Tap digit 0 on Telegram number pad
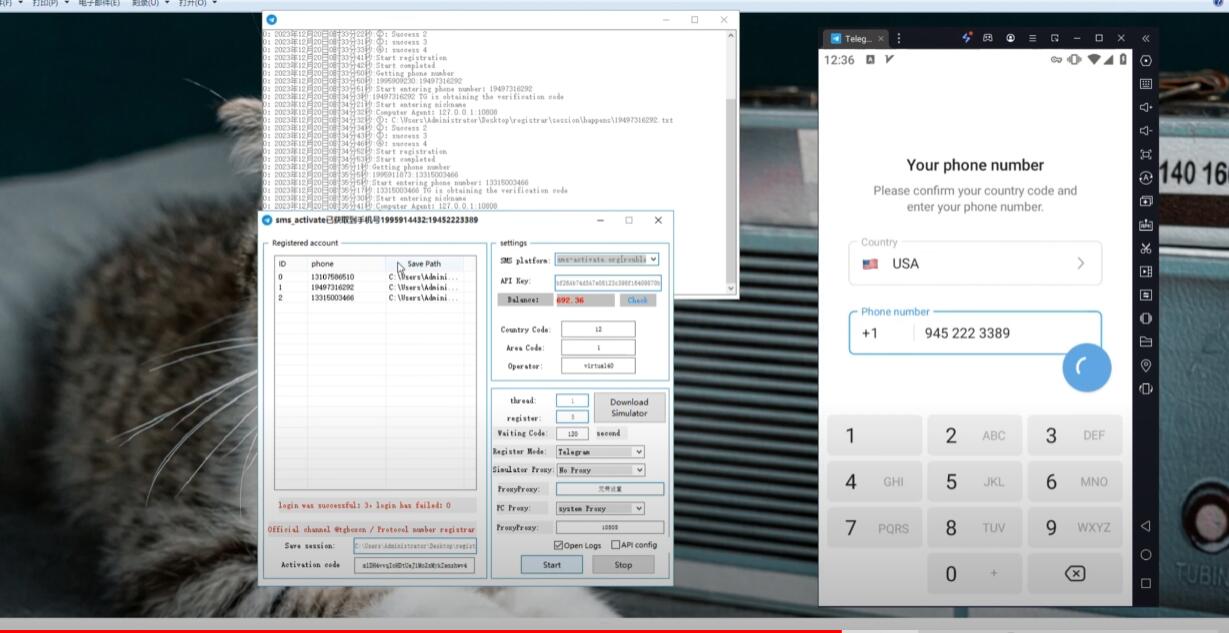 975,573
